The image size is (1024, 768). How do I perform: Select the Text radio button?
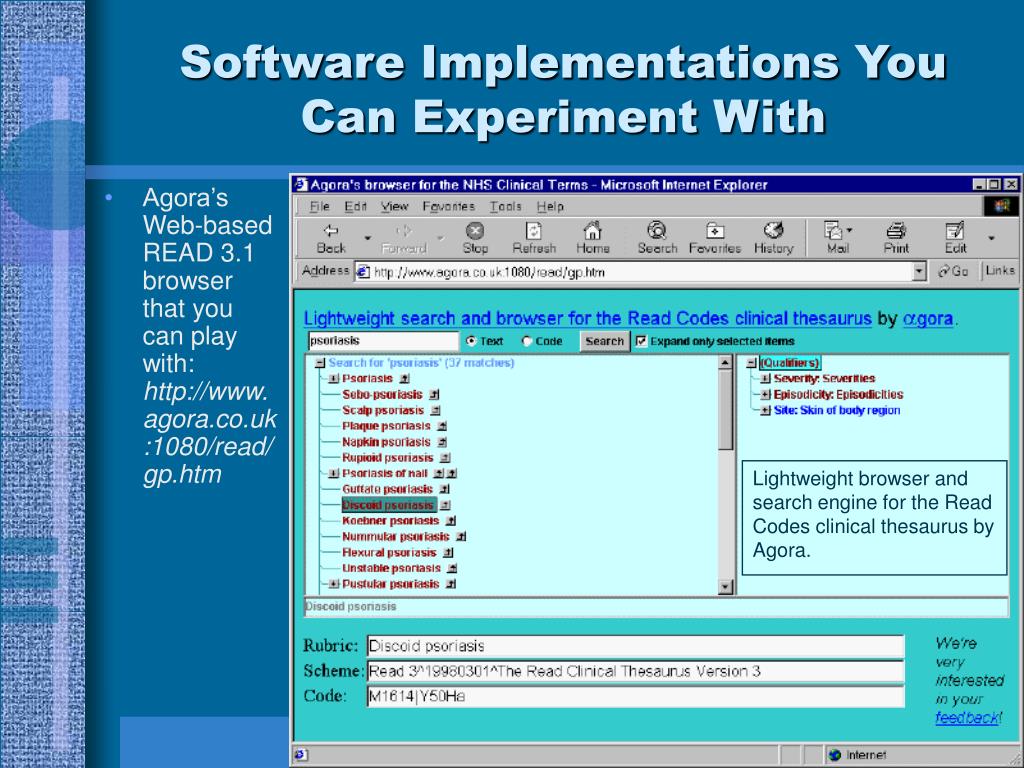tap(472, 341)
